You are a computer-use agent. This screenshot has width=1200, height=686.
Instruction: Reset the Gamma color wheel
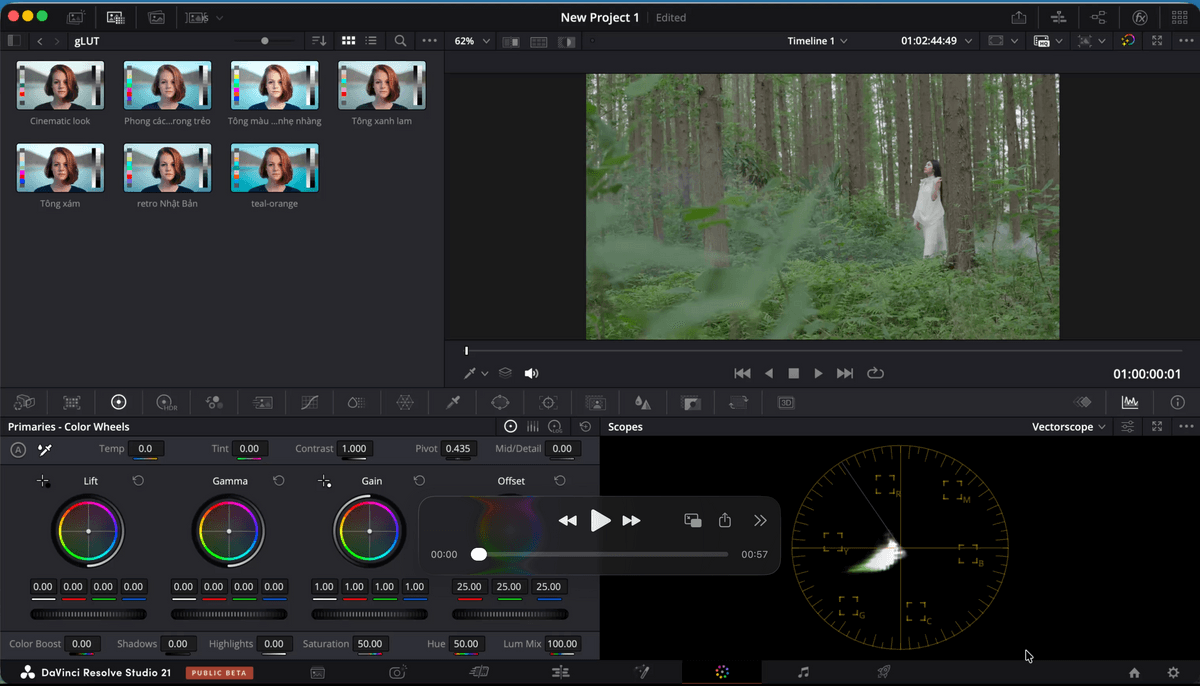279,481
